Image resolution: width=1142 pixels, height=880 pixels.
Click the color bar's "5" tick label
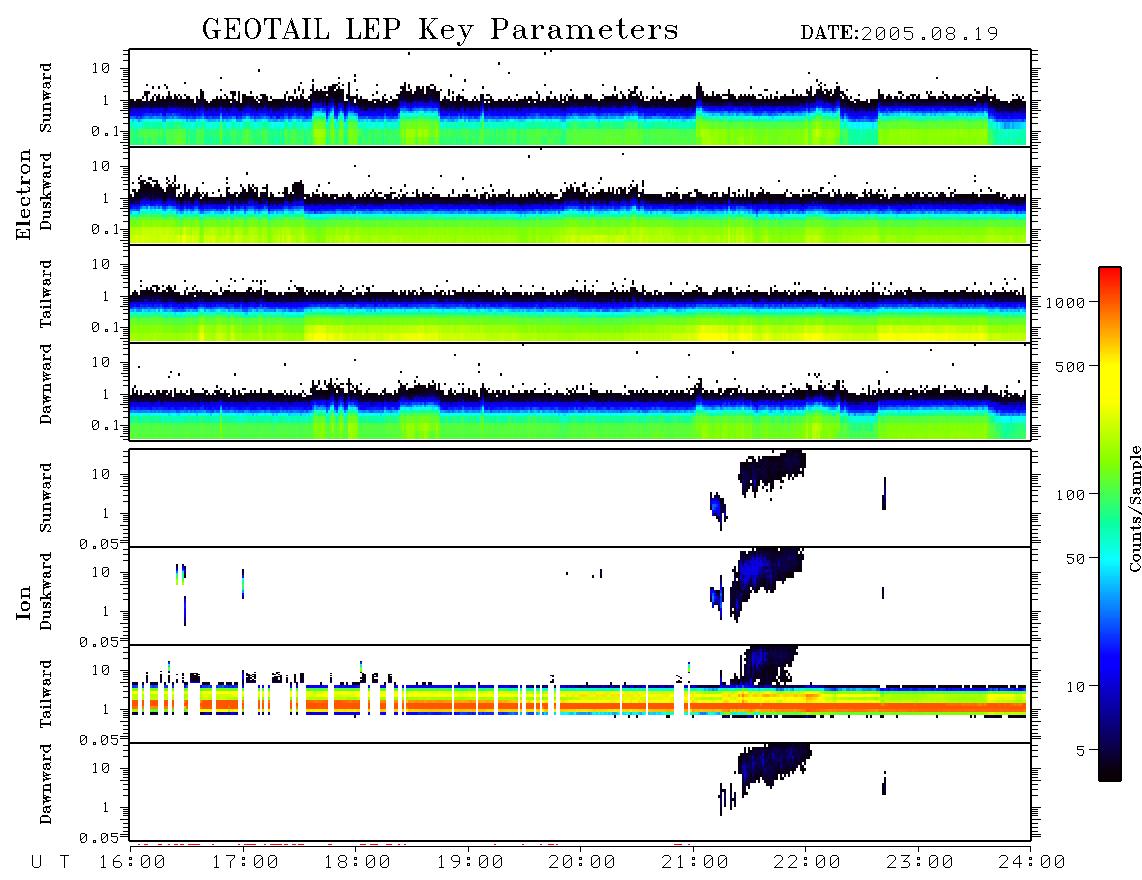pos(1081,750)
